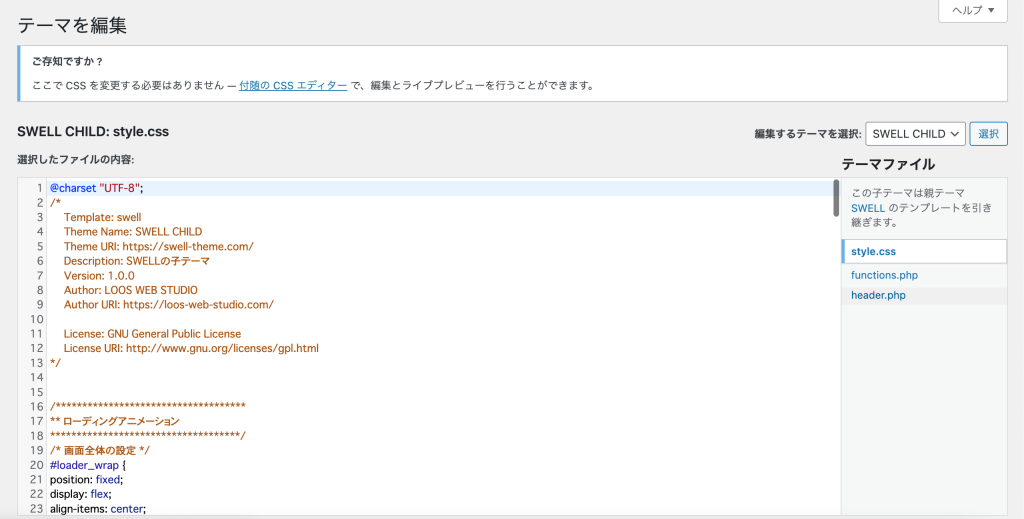
Task: Place cursor on @charset "UTF-8" line
Action: [96, 188]
